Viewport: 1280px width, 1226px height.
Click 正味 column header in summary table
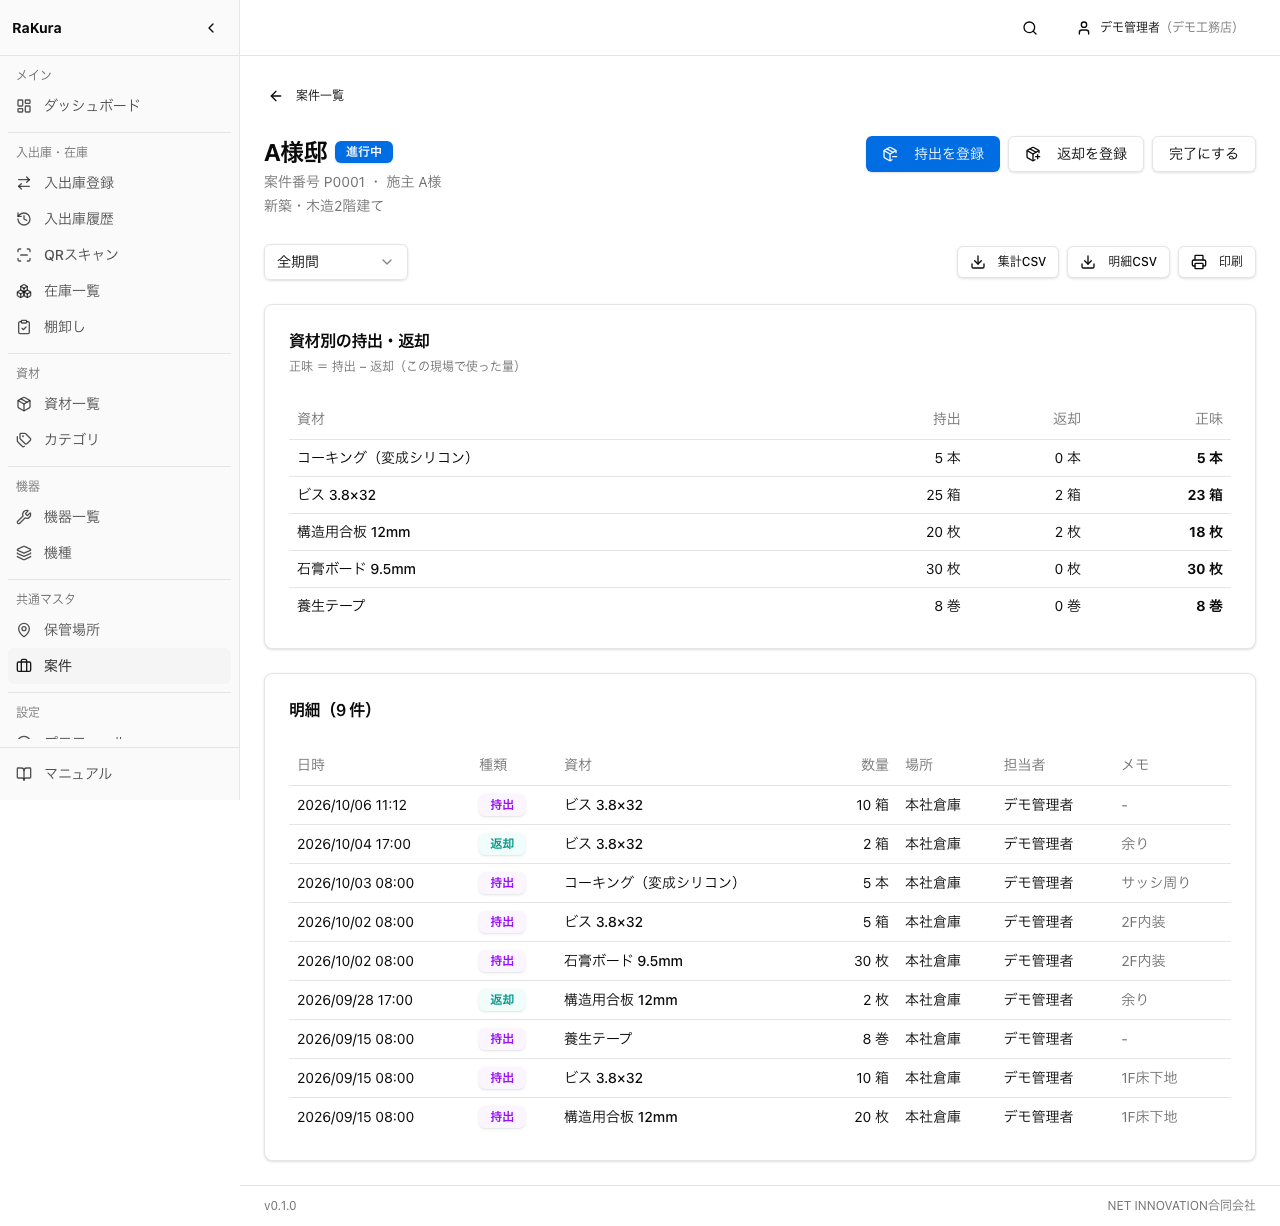(1209, 419)
